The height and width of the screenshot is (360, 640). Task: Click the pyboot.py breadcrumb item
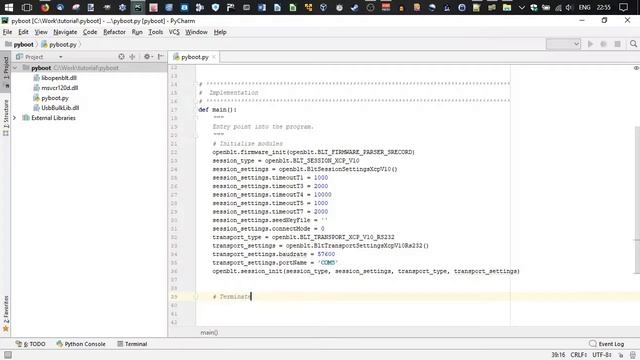click(59, 44)
